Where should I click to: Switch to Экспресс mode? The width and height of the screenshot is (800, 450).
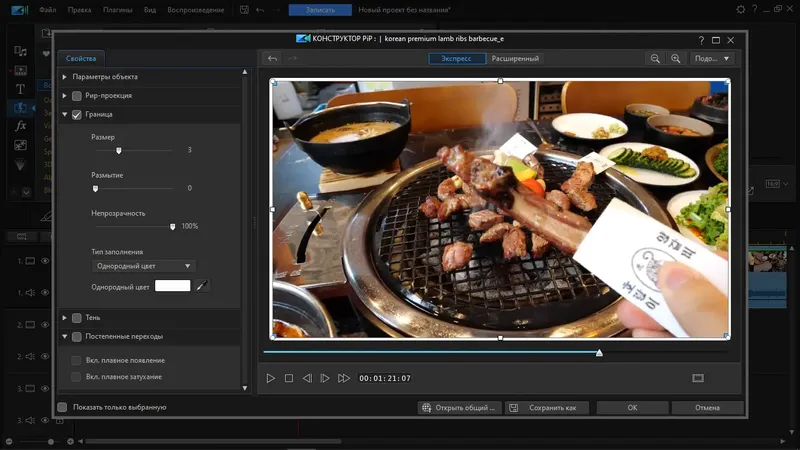point(457,59)
